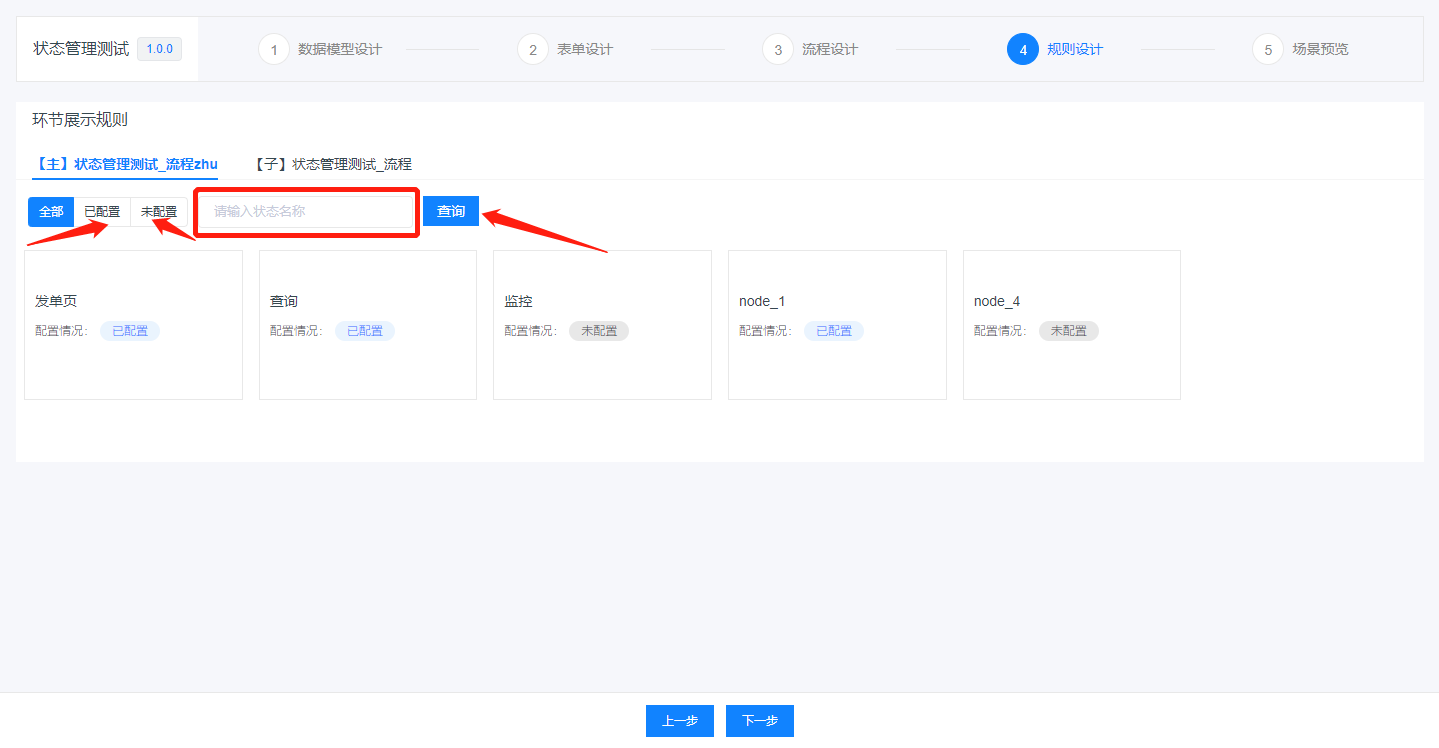Select step 1 circle for 数据模型设计
Image resolution: width=1439 pixels, height=748 pixels.
pos(274,49)
